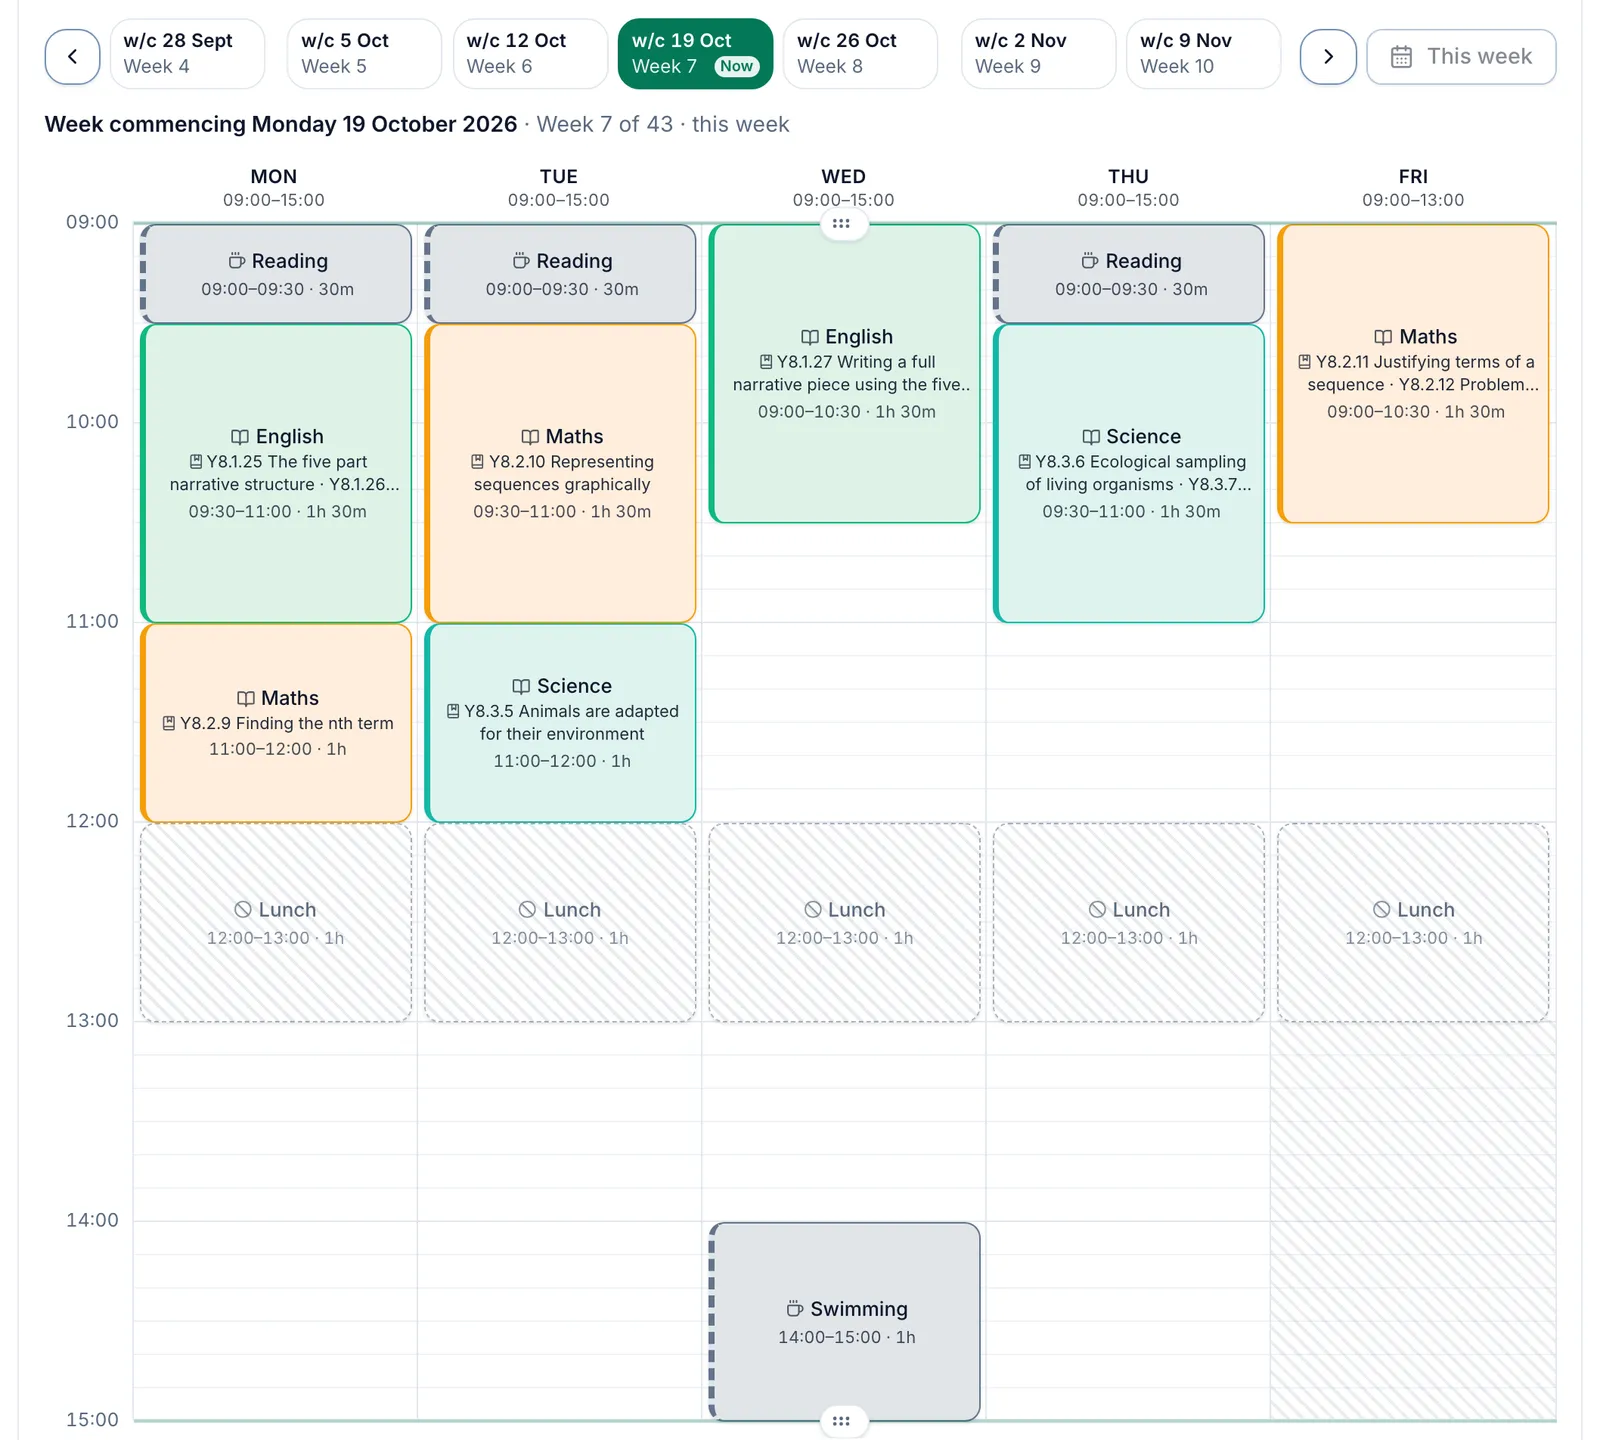Click the note icon beside Y8.1.27
This screenshot has height=1440, width=1600.
coord(766,361)
